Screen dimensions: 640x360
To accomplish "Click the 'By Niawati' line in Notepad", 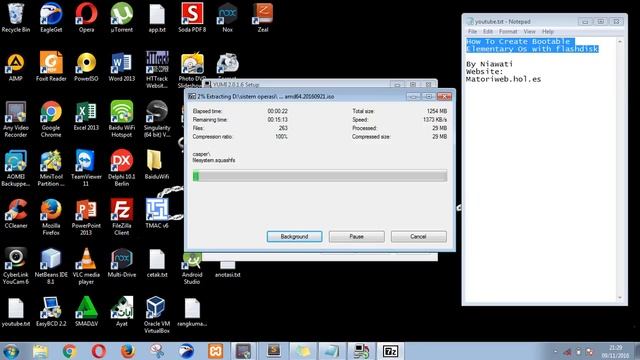I will [489, 64].
